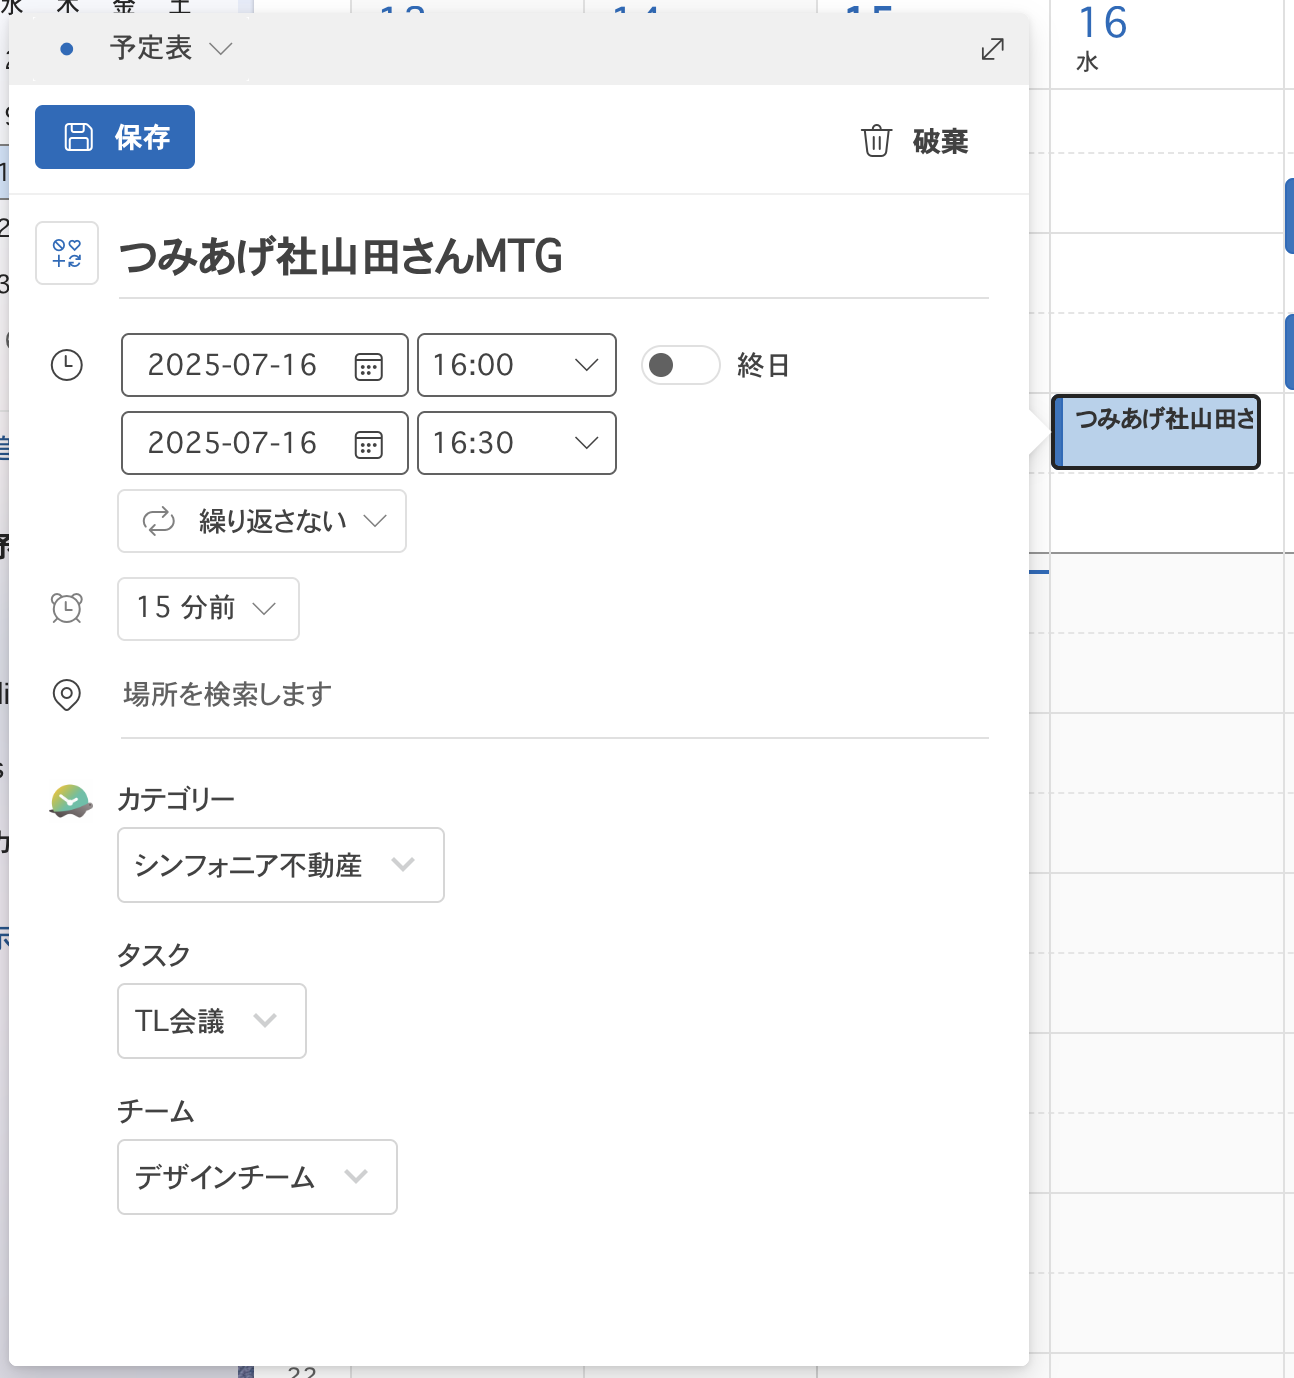Click the つみあげ社山田さ event block on calendar
Image resolution: width=1294 pixels, height=1378 pixels.
click(1156, 432)
